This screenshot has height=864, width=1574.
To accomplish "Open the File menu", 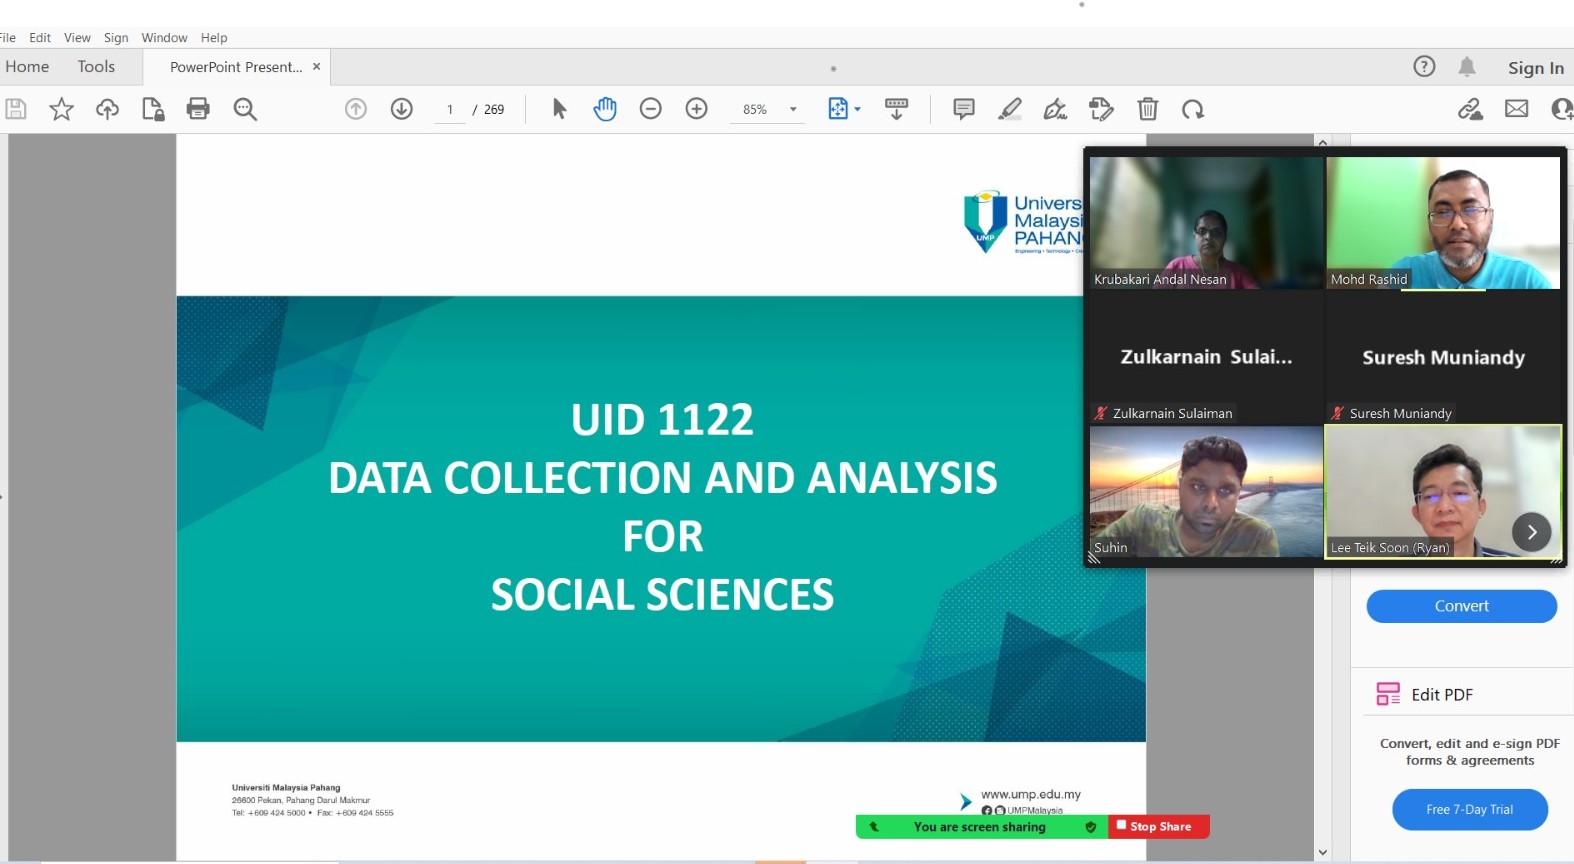I will pyautogui.click(x=7, y=38).
